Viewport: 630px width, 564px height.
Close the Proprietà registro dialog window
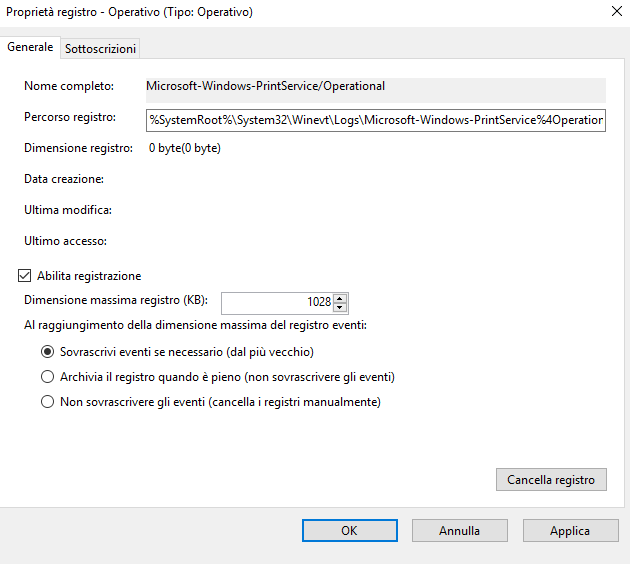point(612,12)
